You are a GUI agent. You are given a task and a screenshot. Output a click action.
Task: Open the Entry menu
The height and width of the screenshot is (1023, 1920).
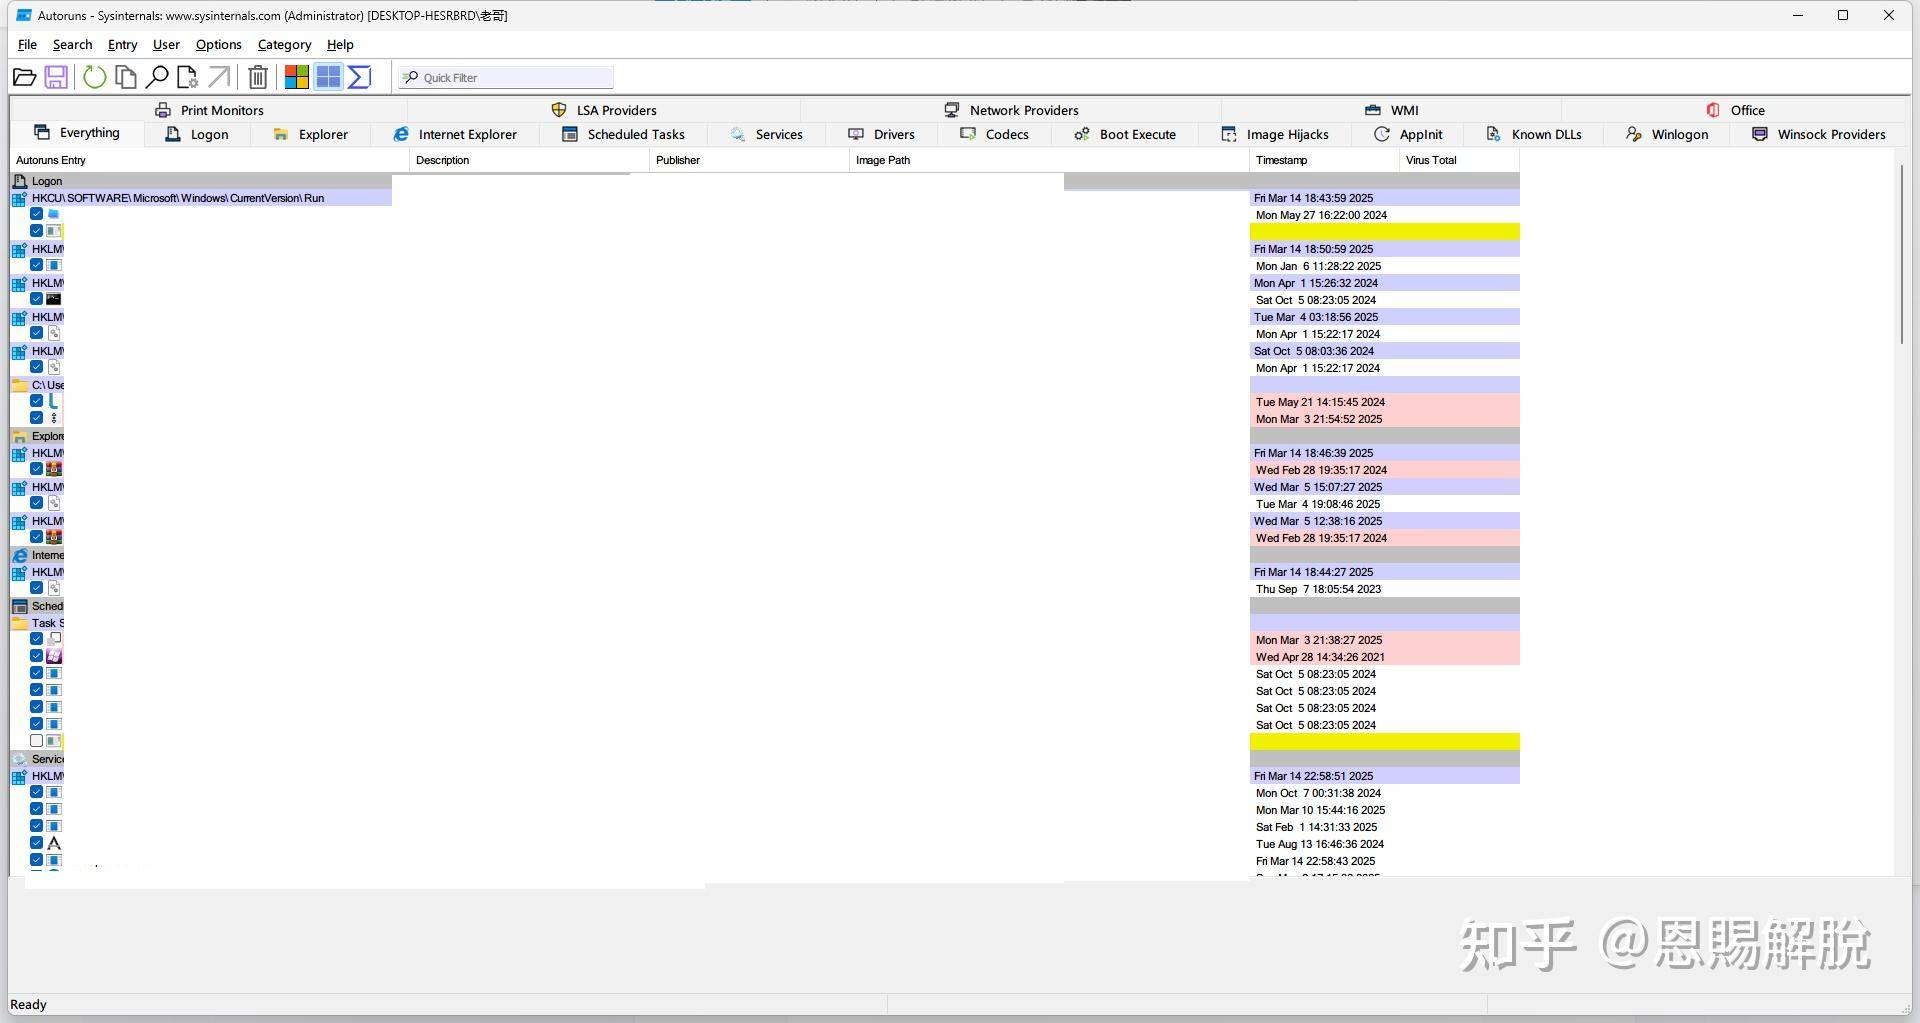point(122,44)
